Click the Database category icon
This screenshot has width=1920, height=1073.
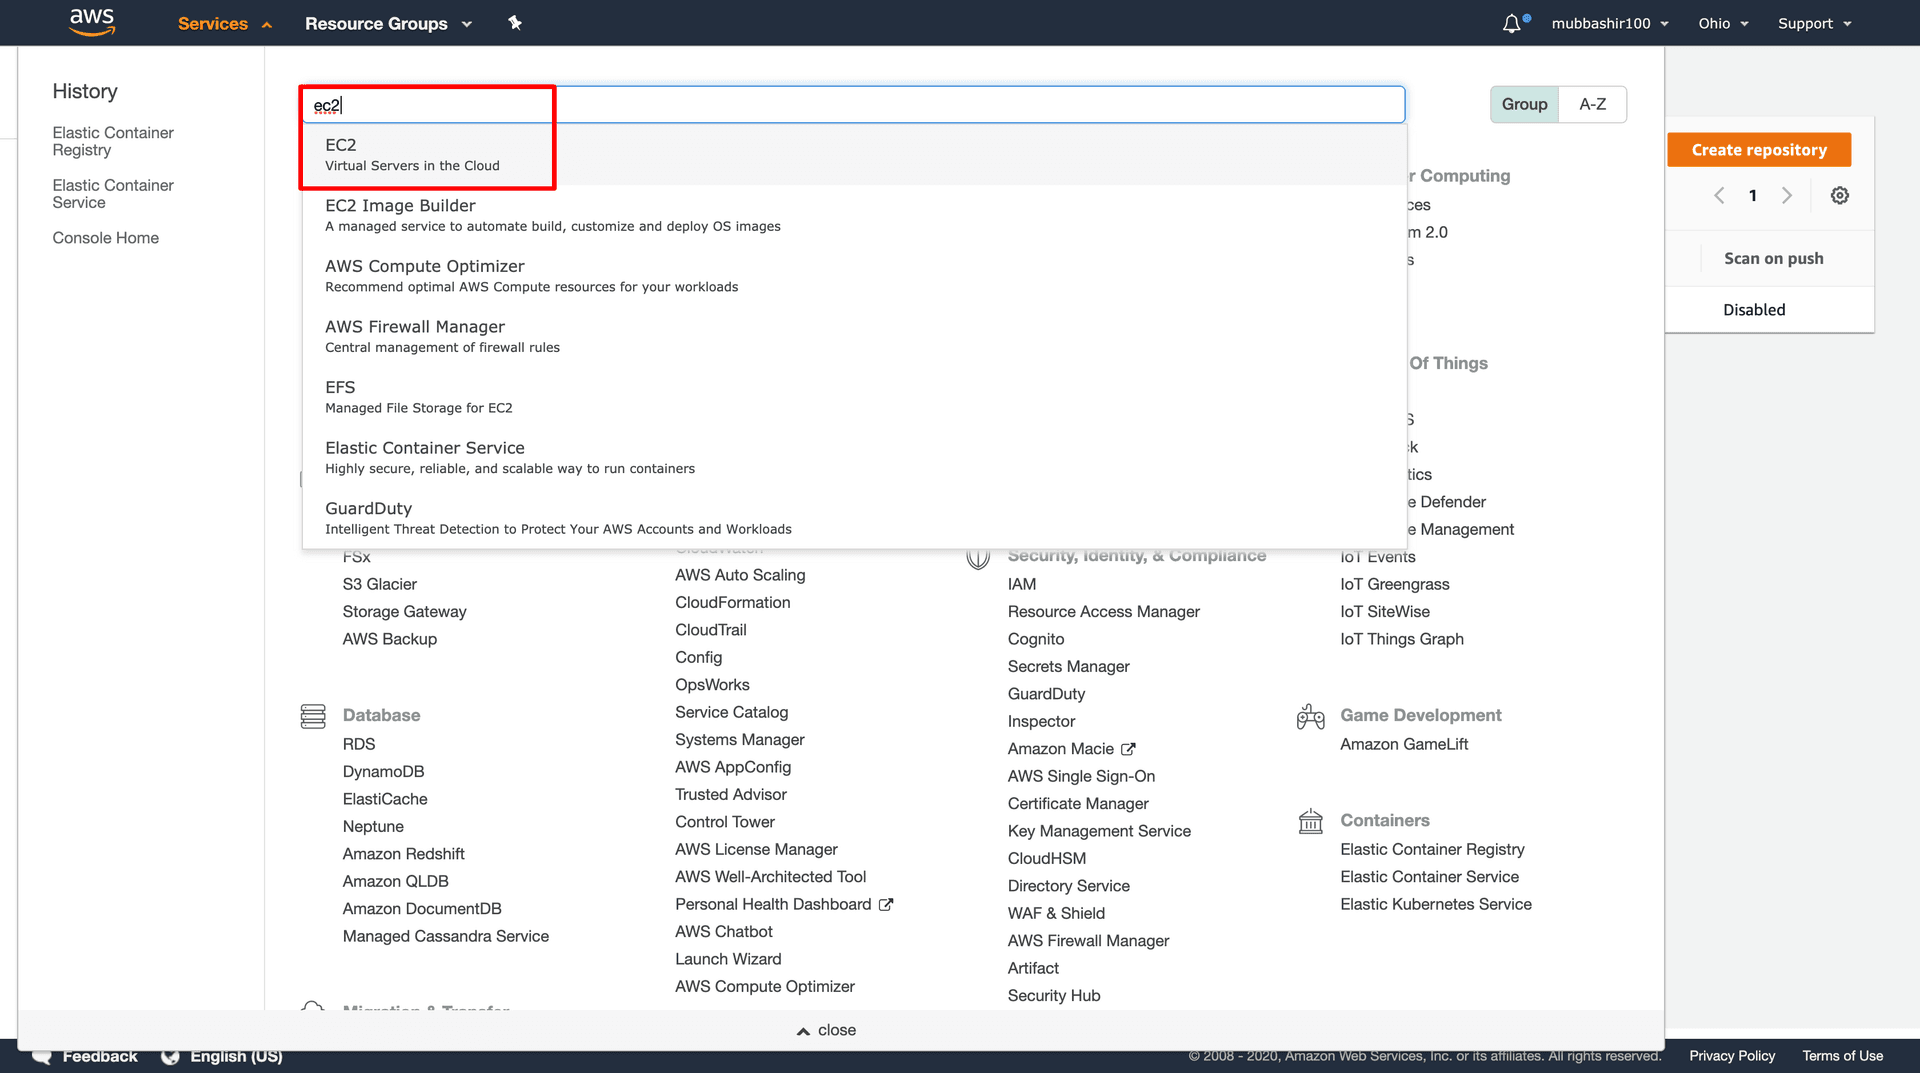pyautogui.click(x=313, y=716)
